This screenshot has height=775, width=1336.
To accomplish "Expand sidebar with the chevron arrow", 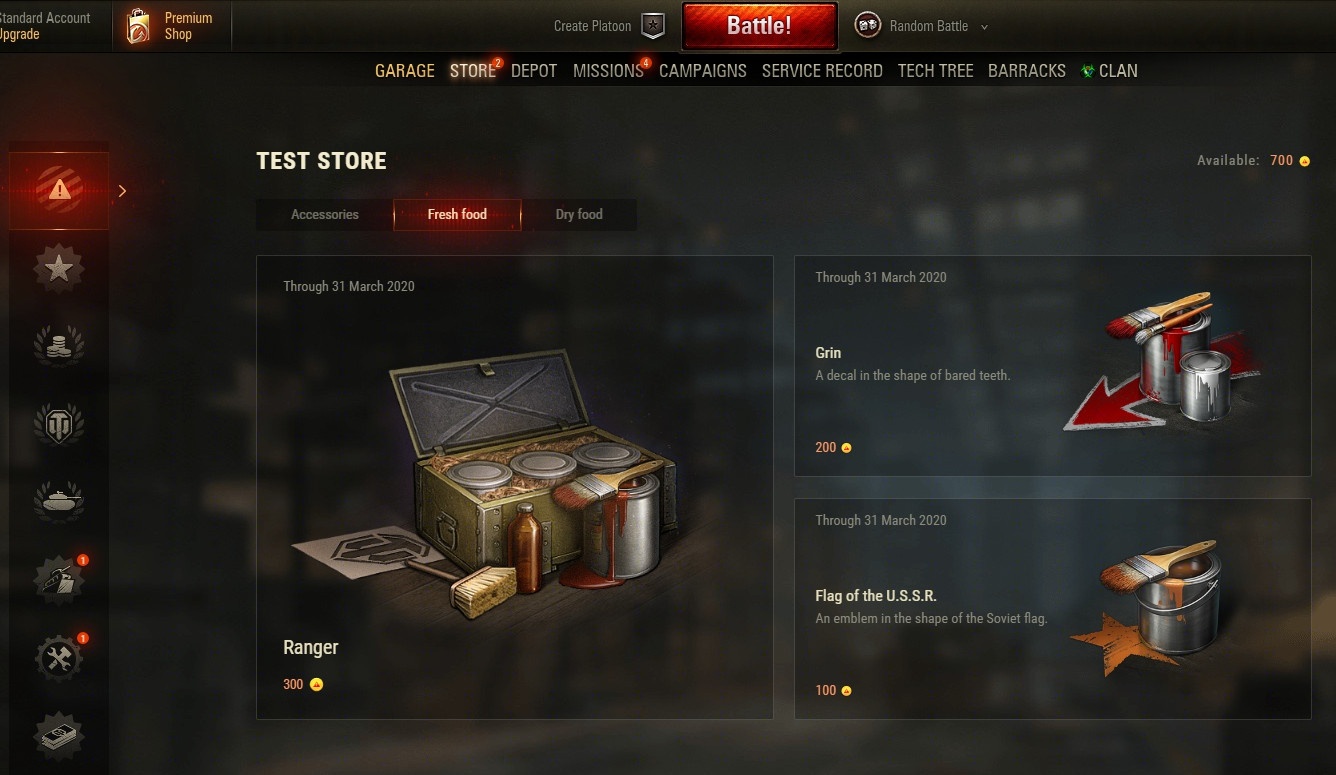I will coord(122,190).
